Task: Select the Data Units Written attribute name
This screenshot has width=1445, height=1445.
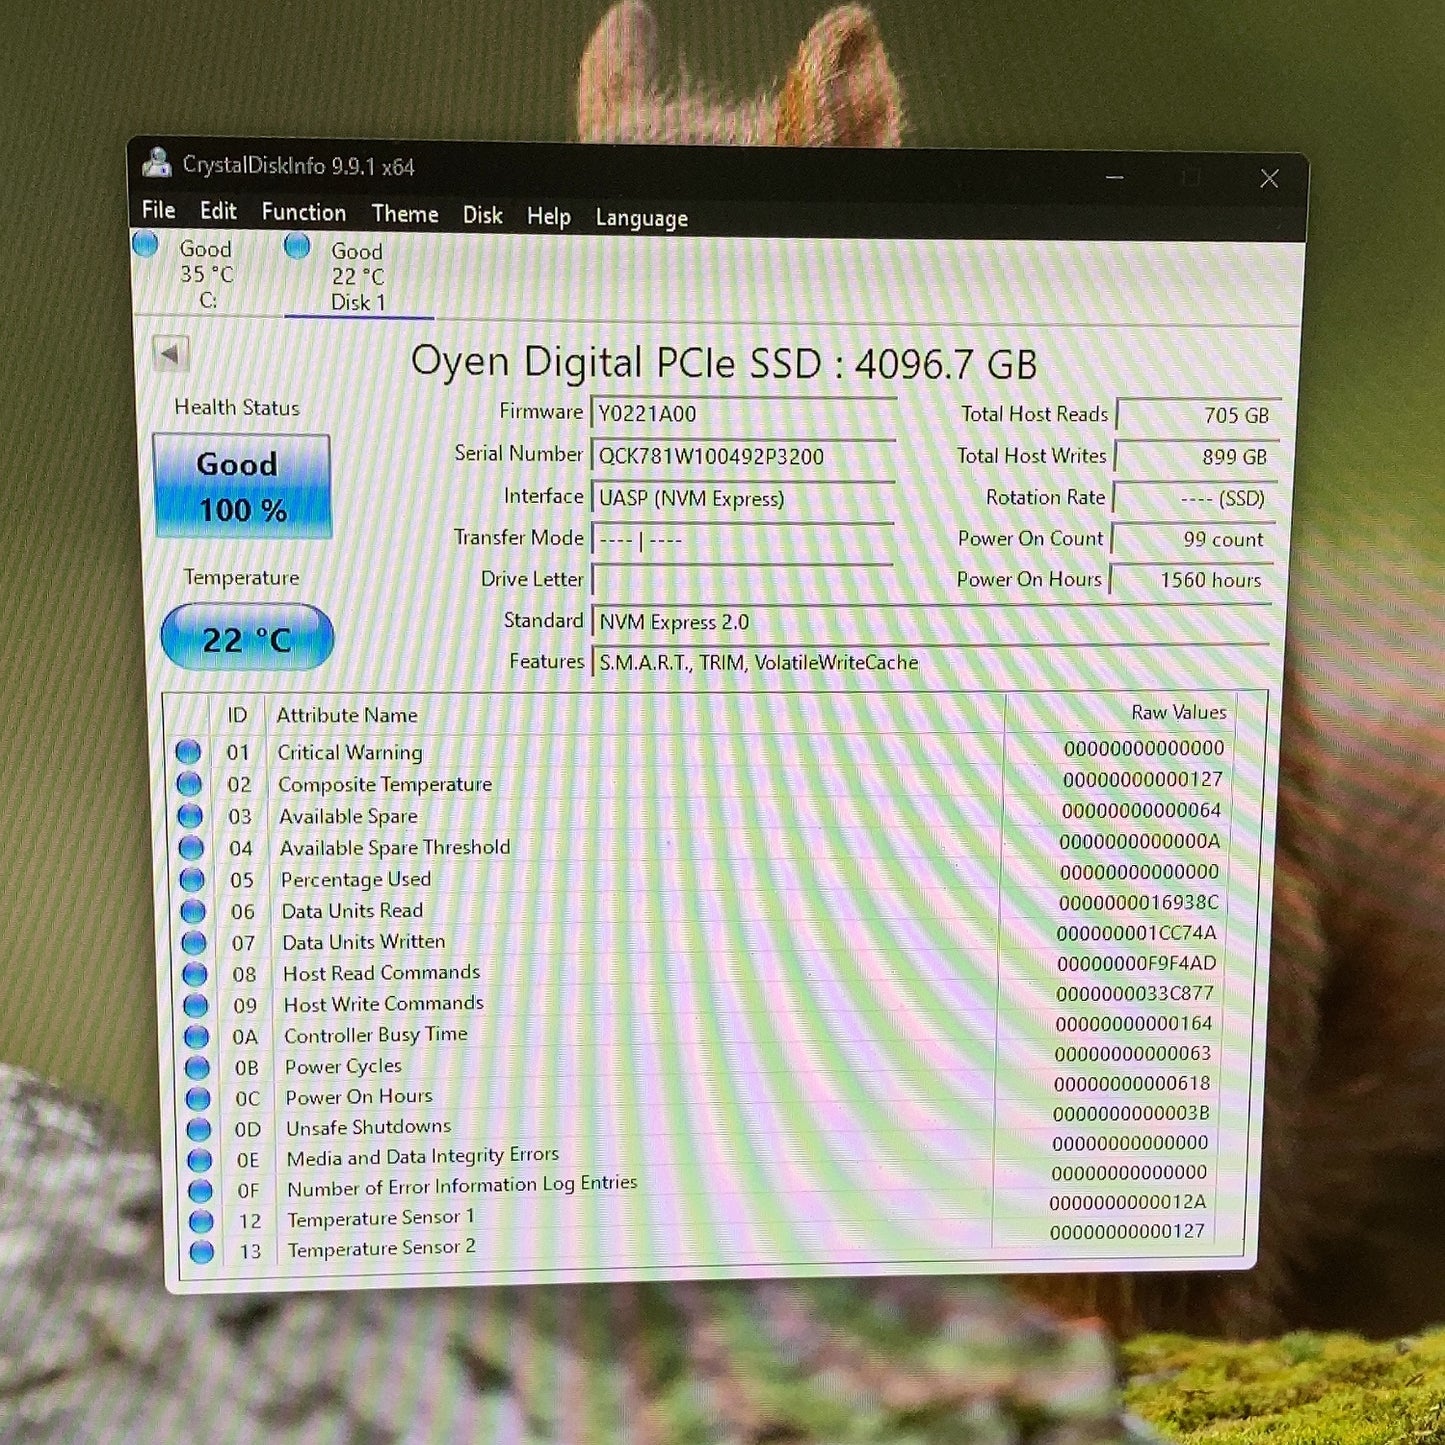Action: [x=364, y=942]
